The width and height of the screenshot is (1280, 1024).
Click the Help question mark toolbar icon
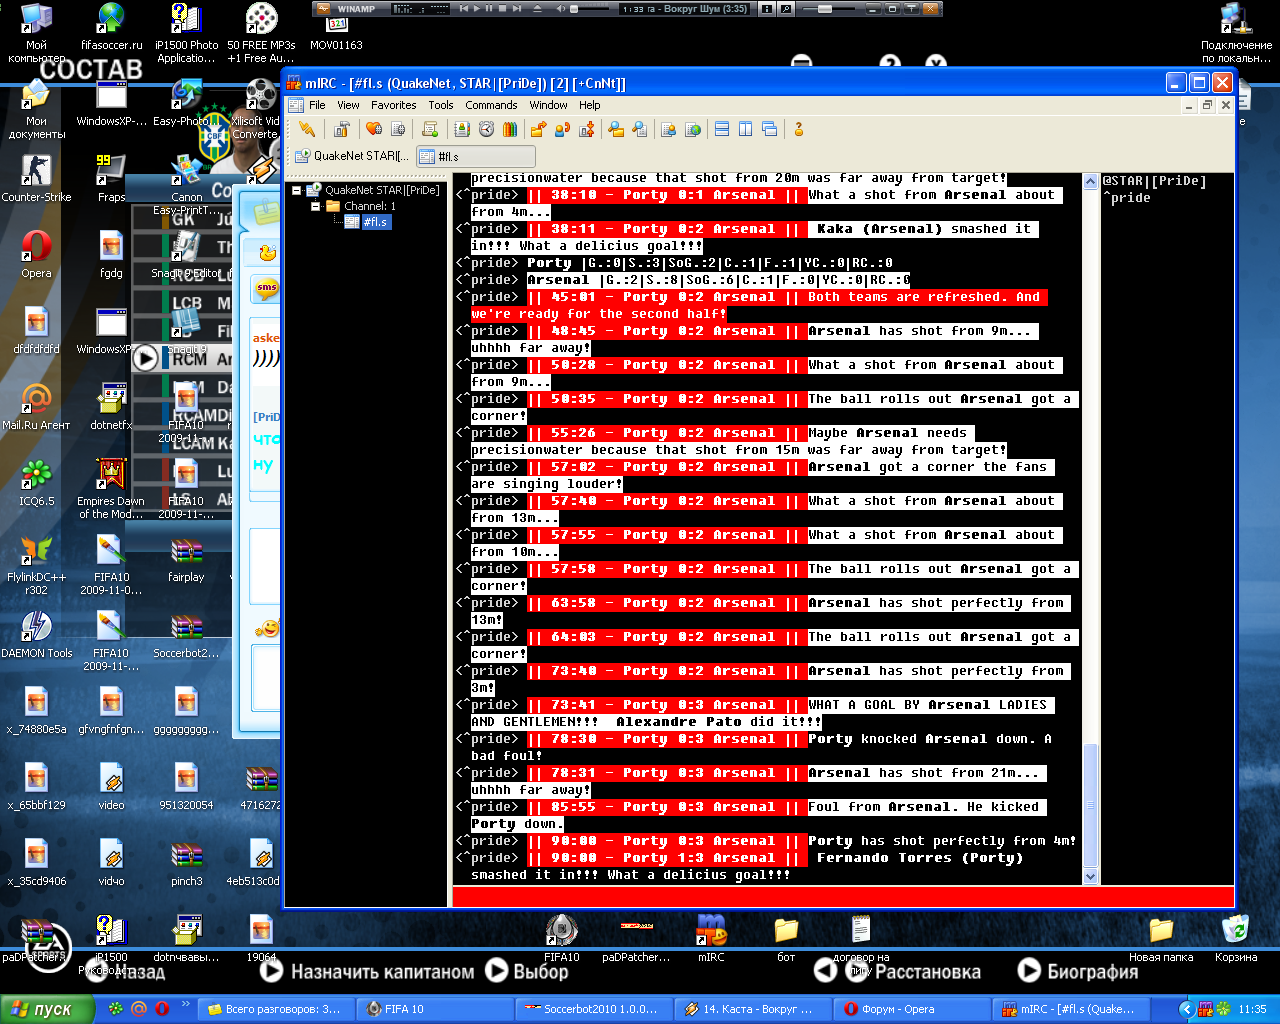[798, 129]
